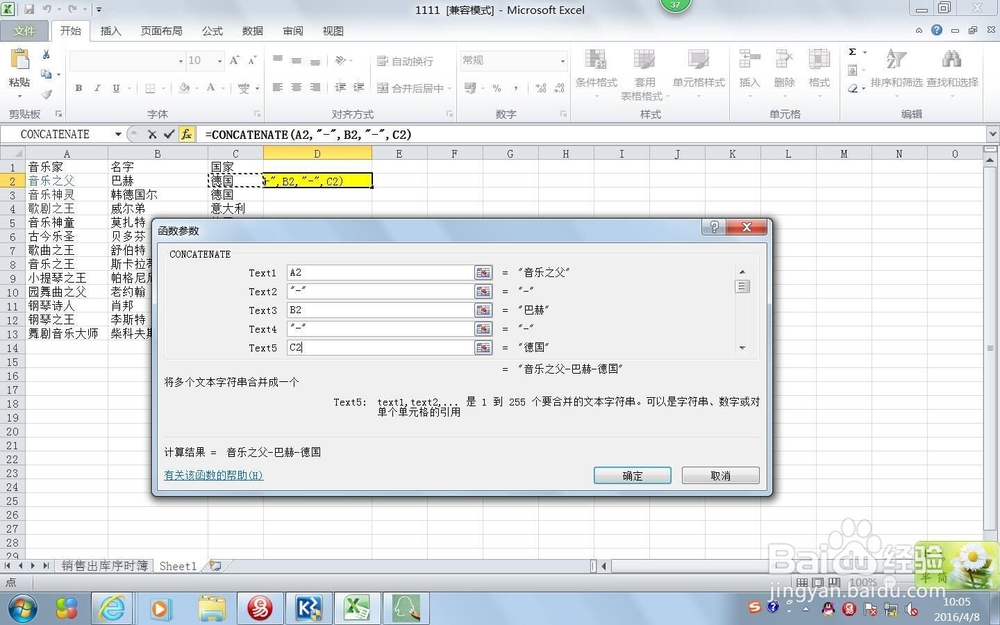Toggle Italic formatting button
The height and width of the screenshot is (625, 1000).
[97, 88]
